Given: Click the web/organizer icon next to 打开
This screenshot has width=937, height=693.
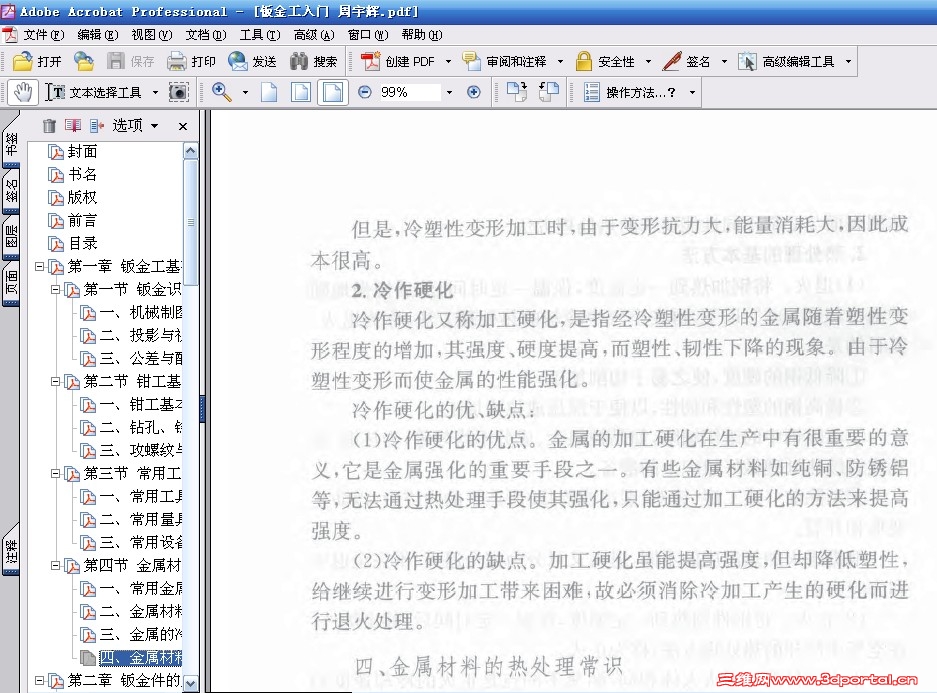Looking at the screenshot, I should pyautogui.click(x=84, y=61).
